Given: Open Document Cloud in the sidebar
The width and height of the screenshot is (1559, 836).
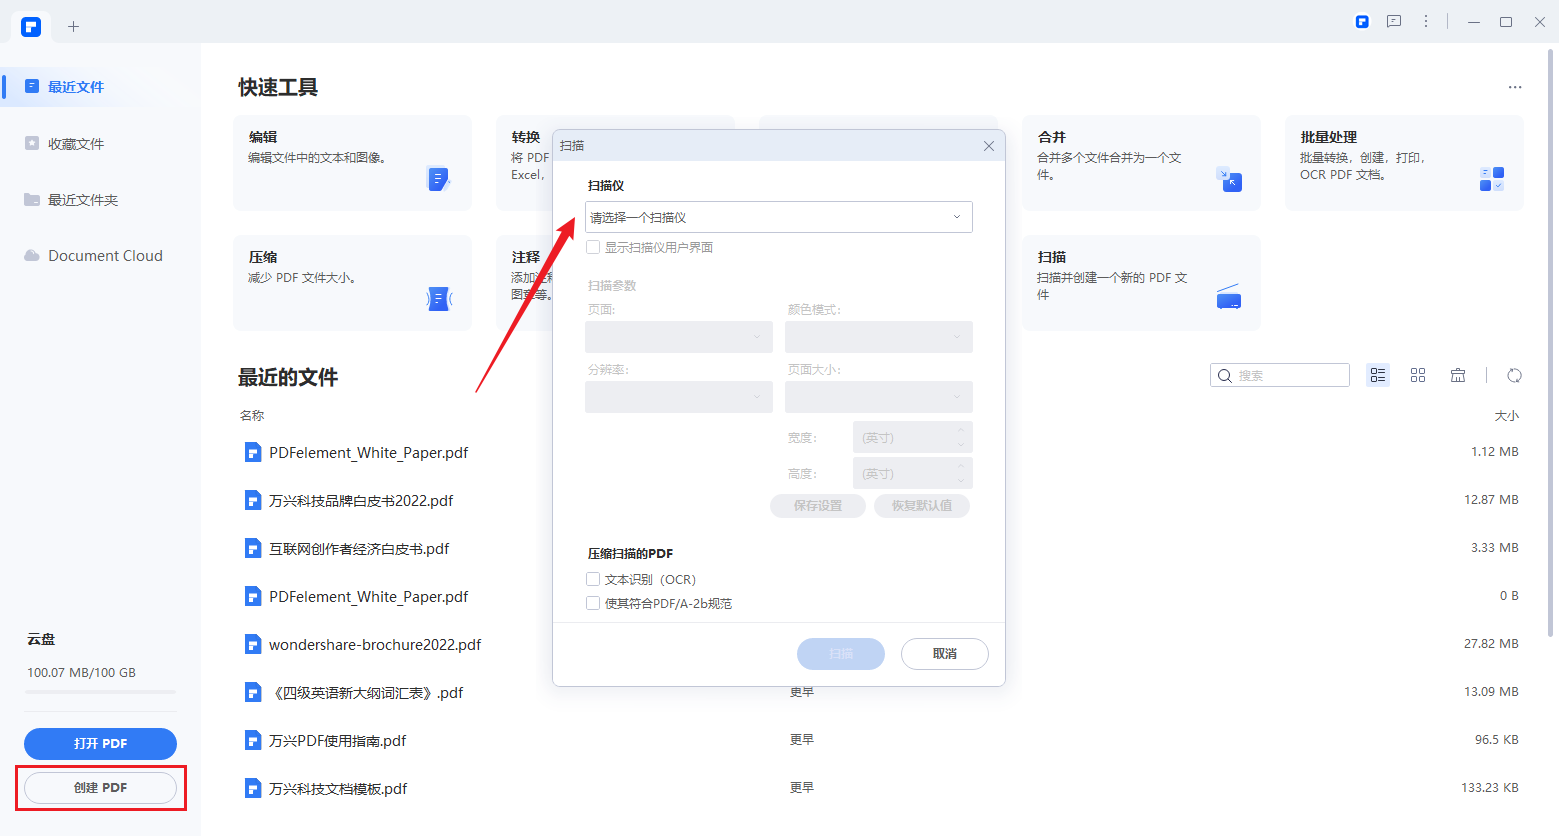Looking at the screenshot, I should [x=105, y=256].
